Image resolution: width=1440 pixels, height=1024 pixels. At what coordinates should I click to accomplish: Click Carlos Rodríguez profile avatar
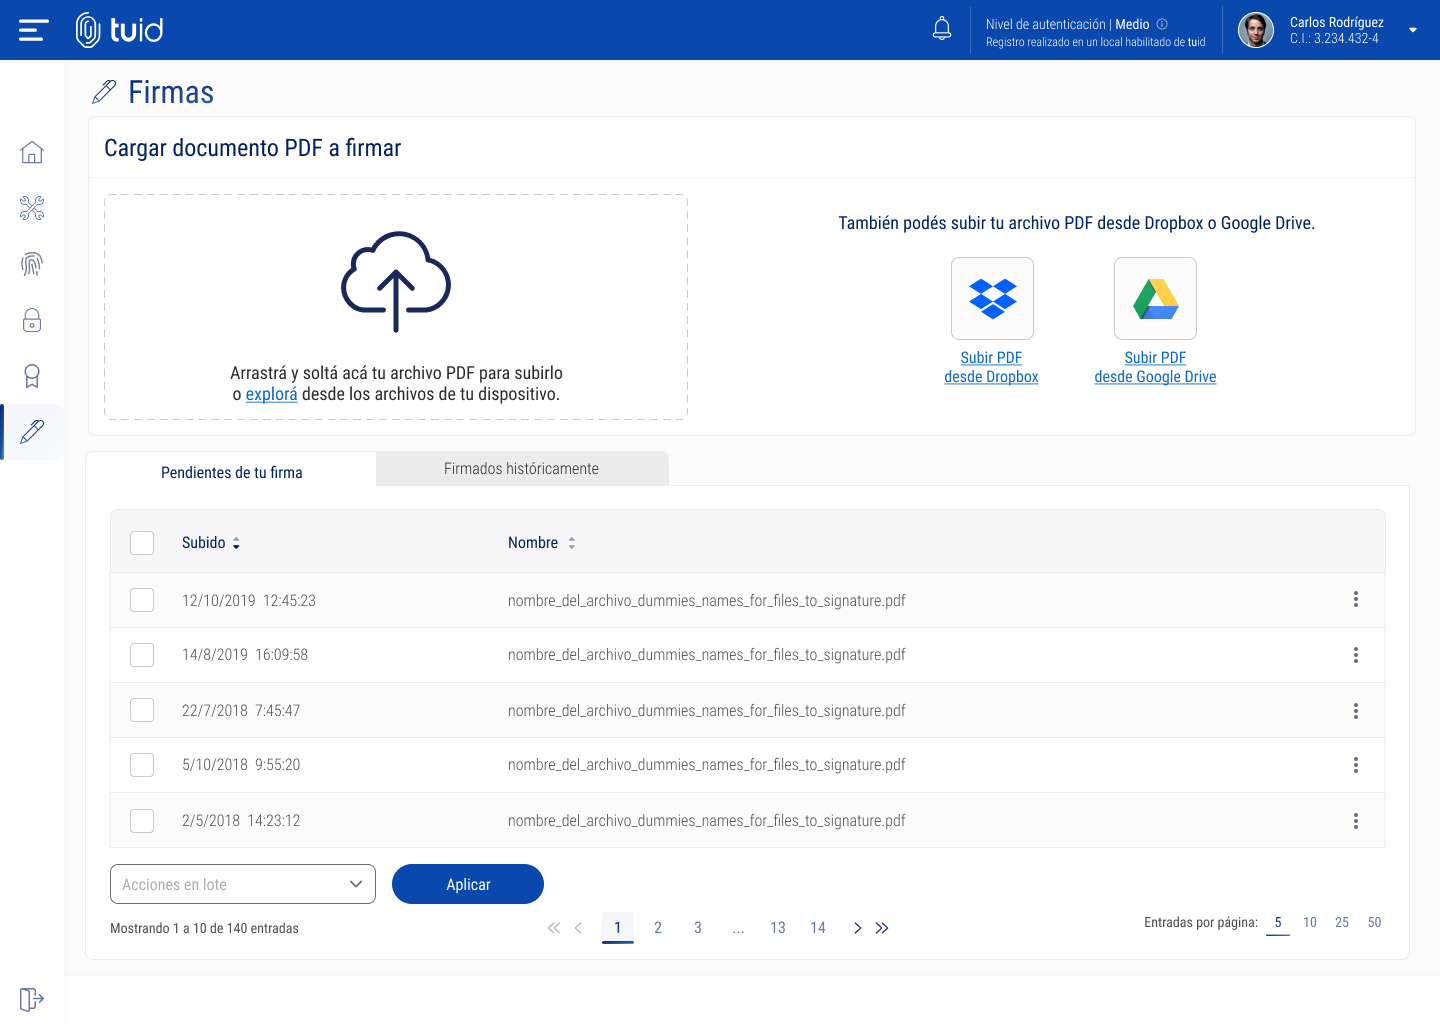click(x=1256, y=30)
